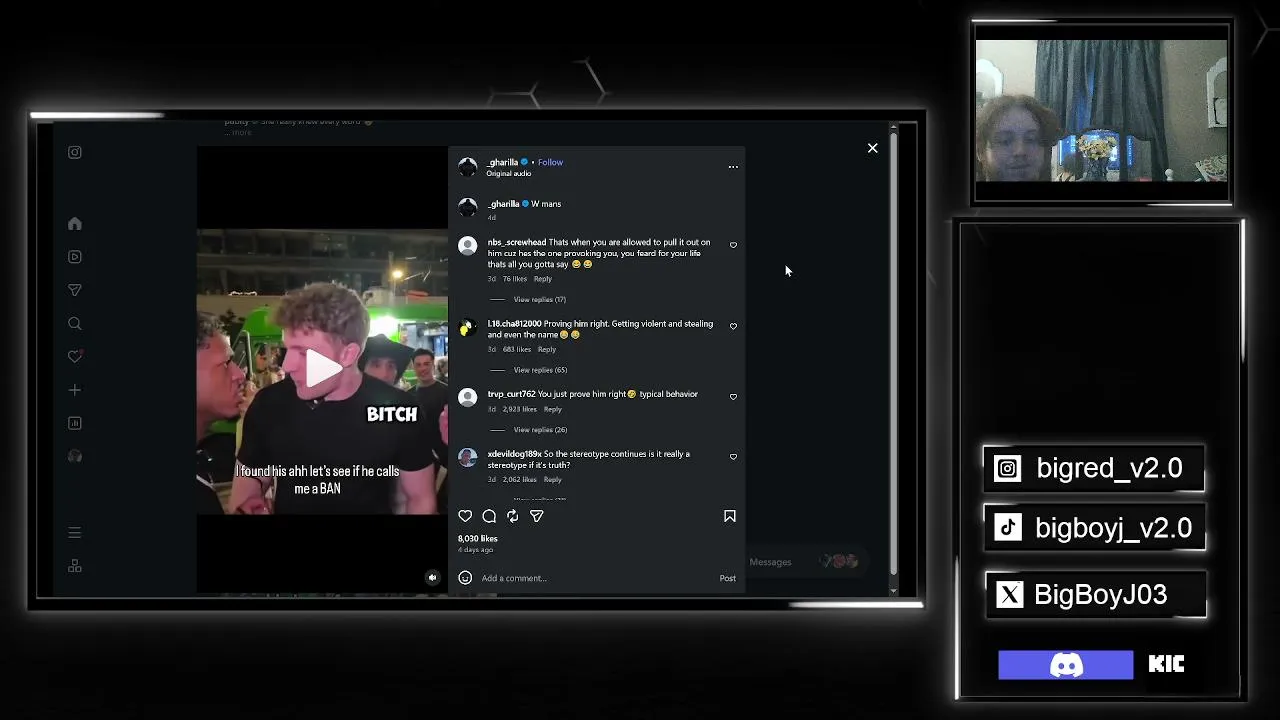Open the post's three-dot more options
Screen dimensions: 1280x720
click(x=733, y=167)
